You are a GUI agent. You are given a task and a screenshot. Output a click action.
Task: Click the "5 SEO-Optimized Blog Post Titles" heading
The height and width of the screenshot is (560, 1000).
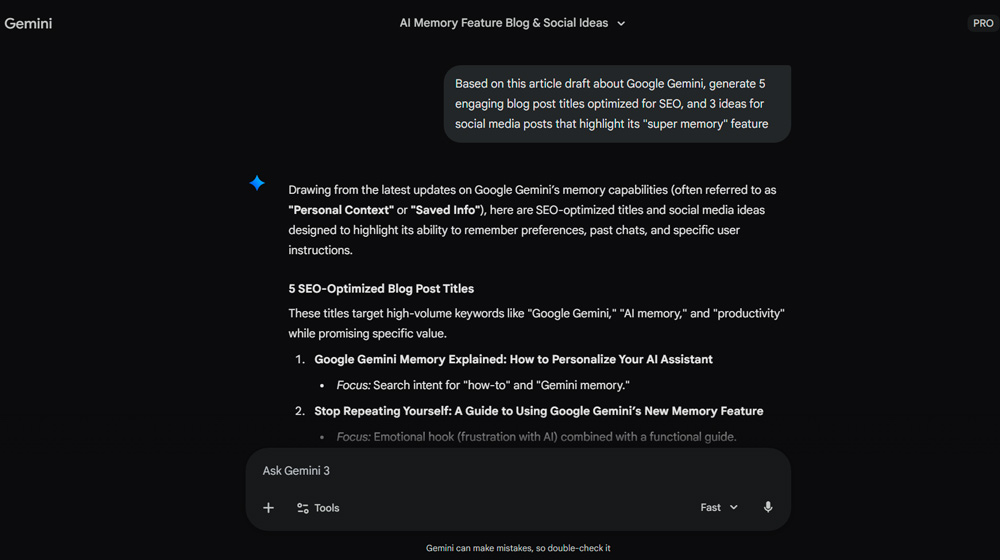pos(381,288)
